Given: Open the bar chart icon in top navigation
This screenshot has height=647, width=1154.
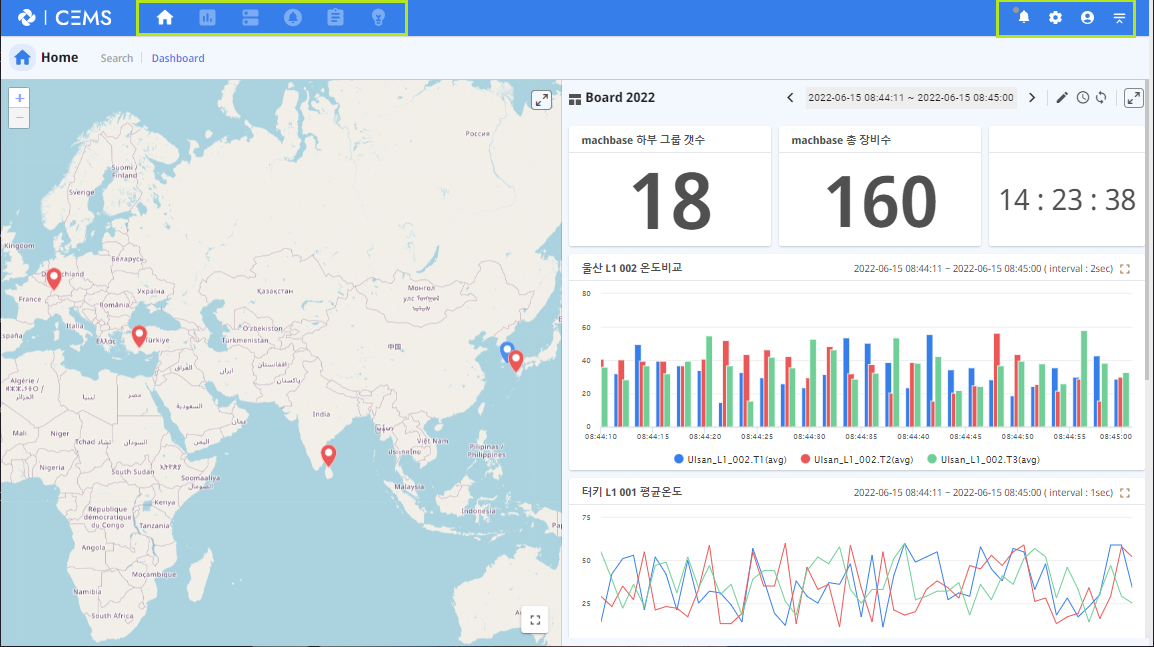Looking at the screenshot, I should click(x=208, y=18).
